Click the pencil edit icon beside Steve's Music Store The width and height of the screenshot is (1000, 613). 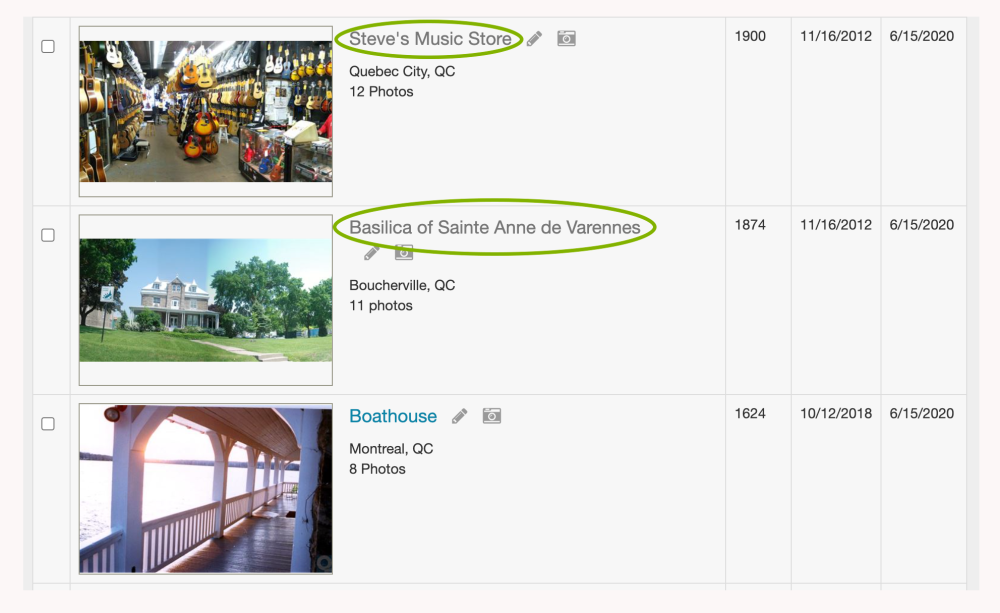535,39
